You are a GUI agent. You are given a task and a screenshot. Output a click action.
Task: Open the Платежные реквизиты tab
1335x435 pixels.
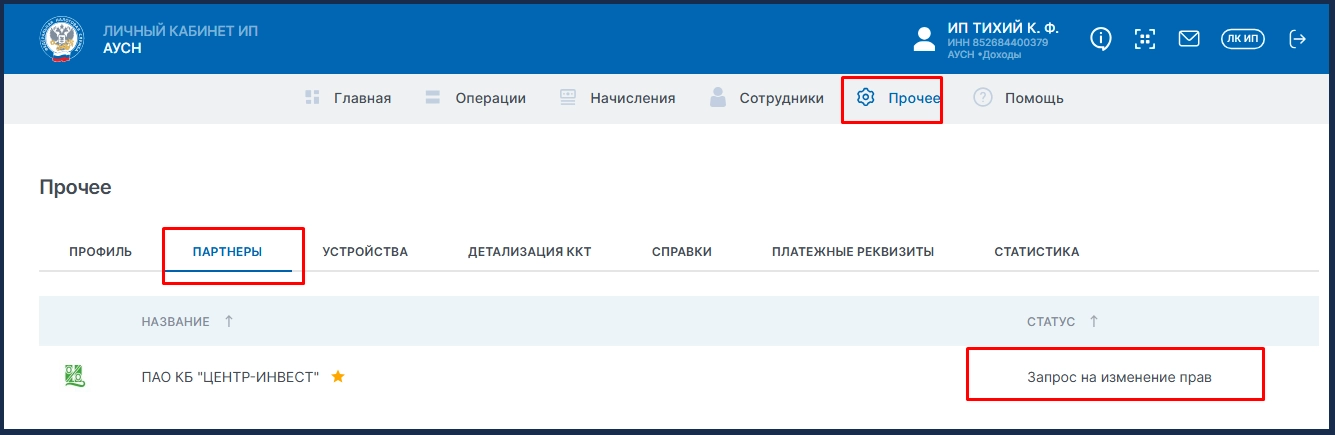click(852, 252)
